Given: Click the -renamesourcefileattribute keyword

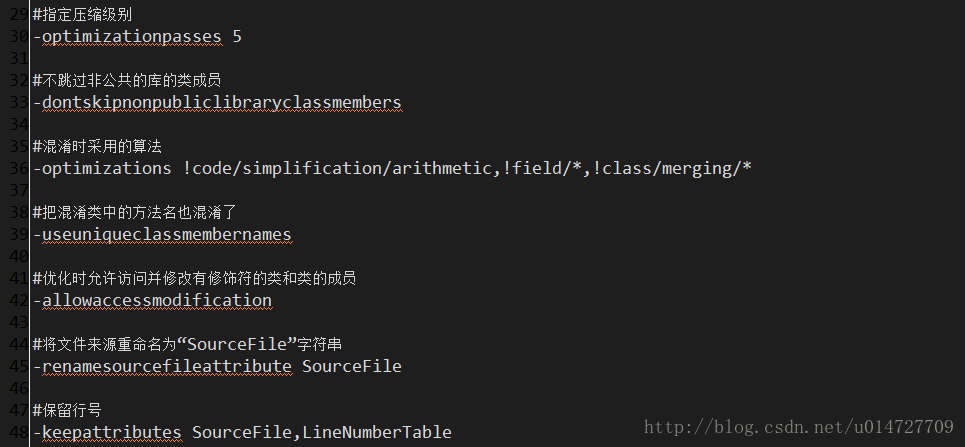Looking at the screenshot, I should point(162,366).
